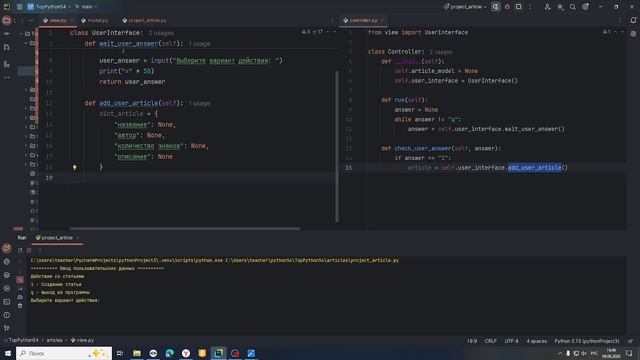640x360 pixels.
Task: Click Rerun icon in Run panel toolbar
Action: pos(20,250)
